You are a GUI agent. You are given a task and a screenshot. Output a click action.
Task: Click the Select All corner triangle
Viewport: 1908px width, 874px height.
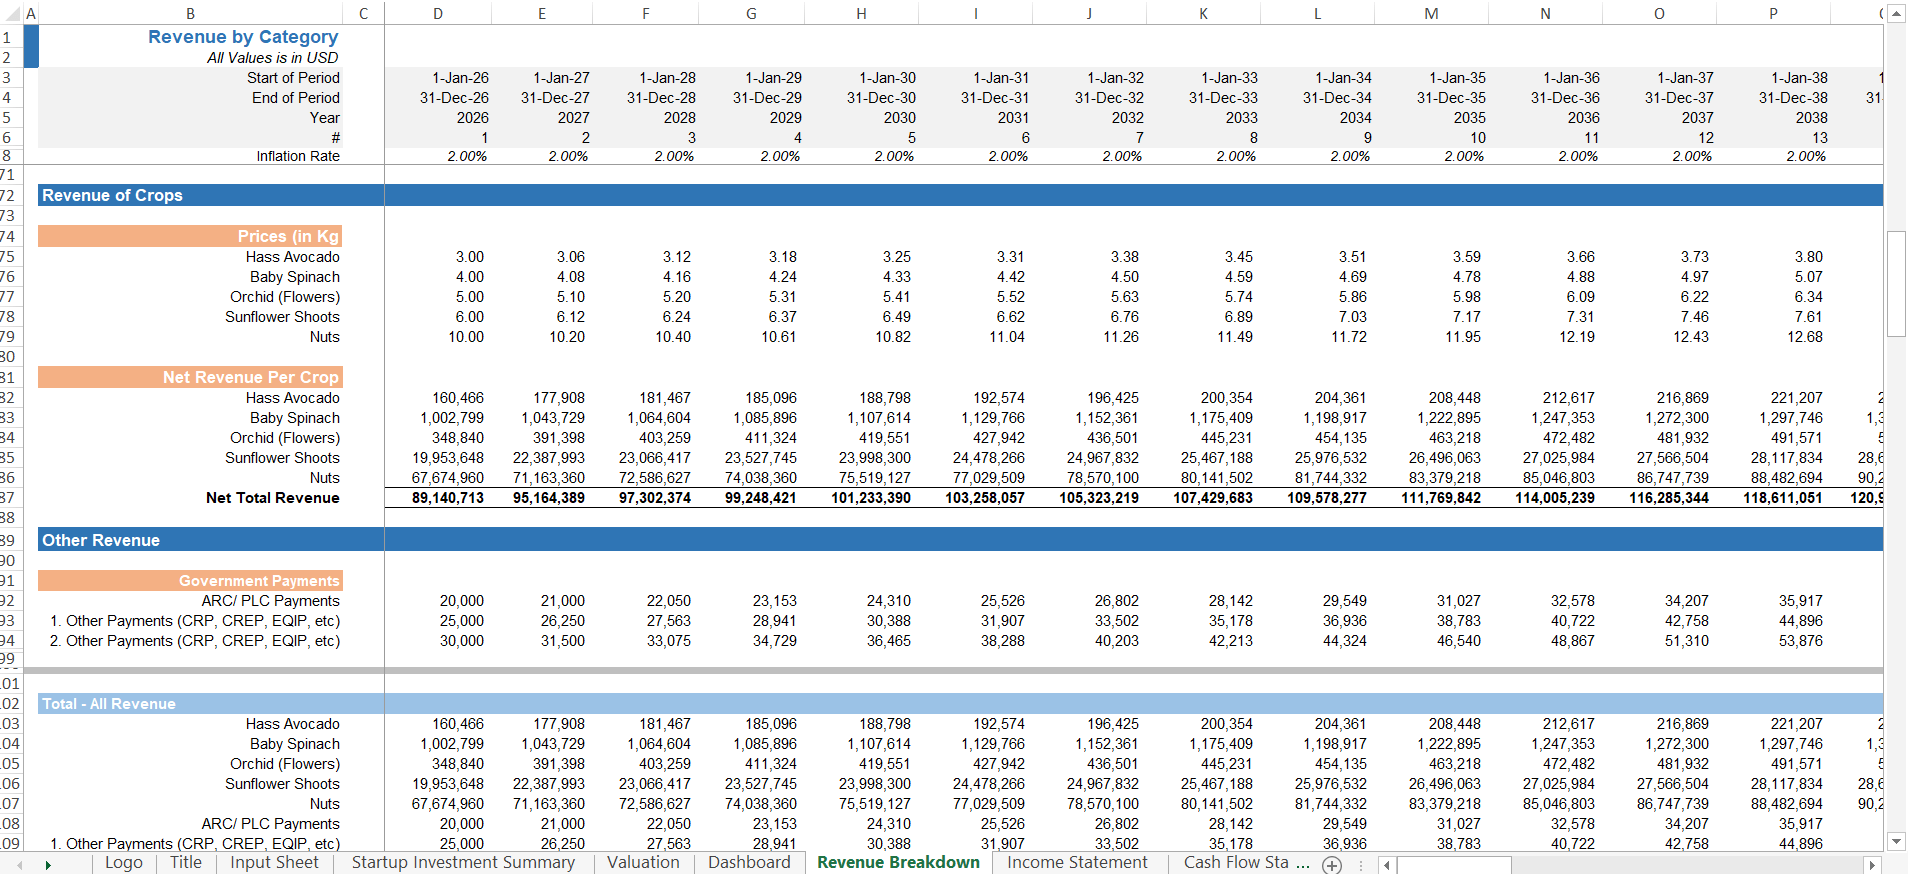tap(12, 13)
